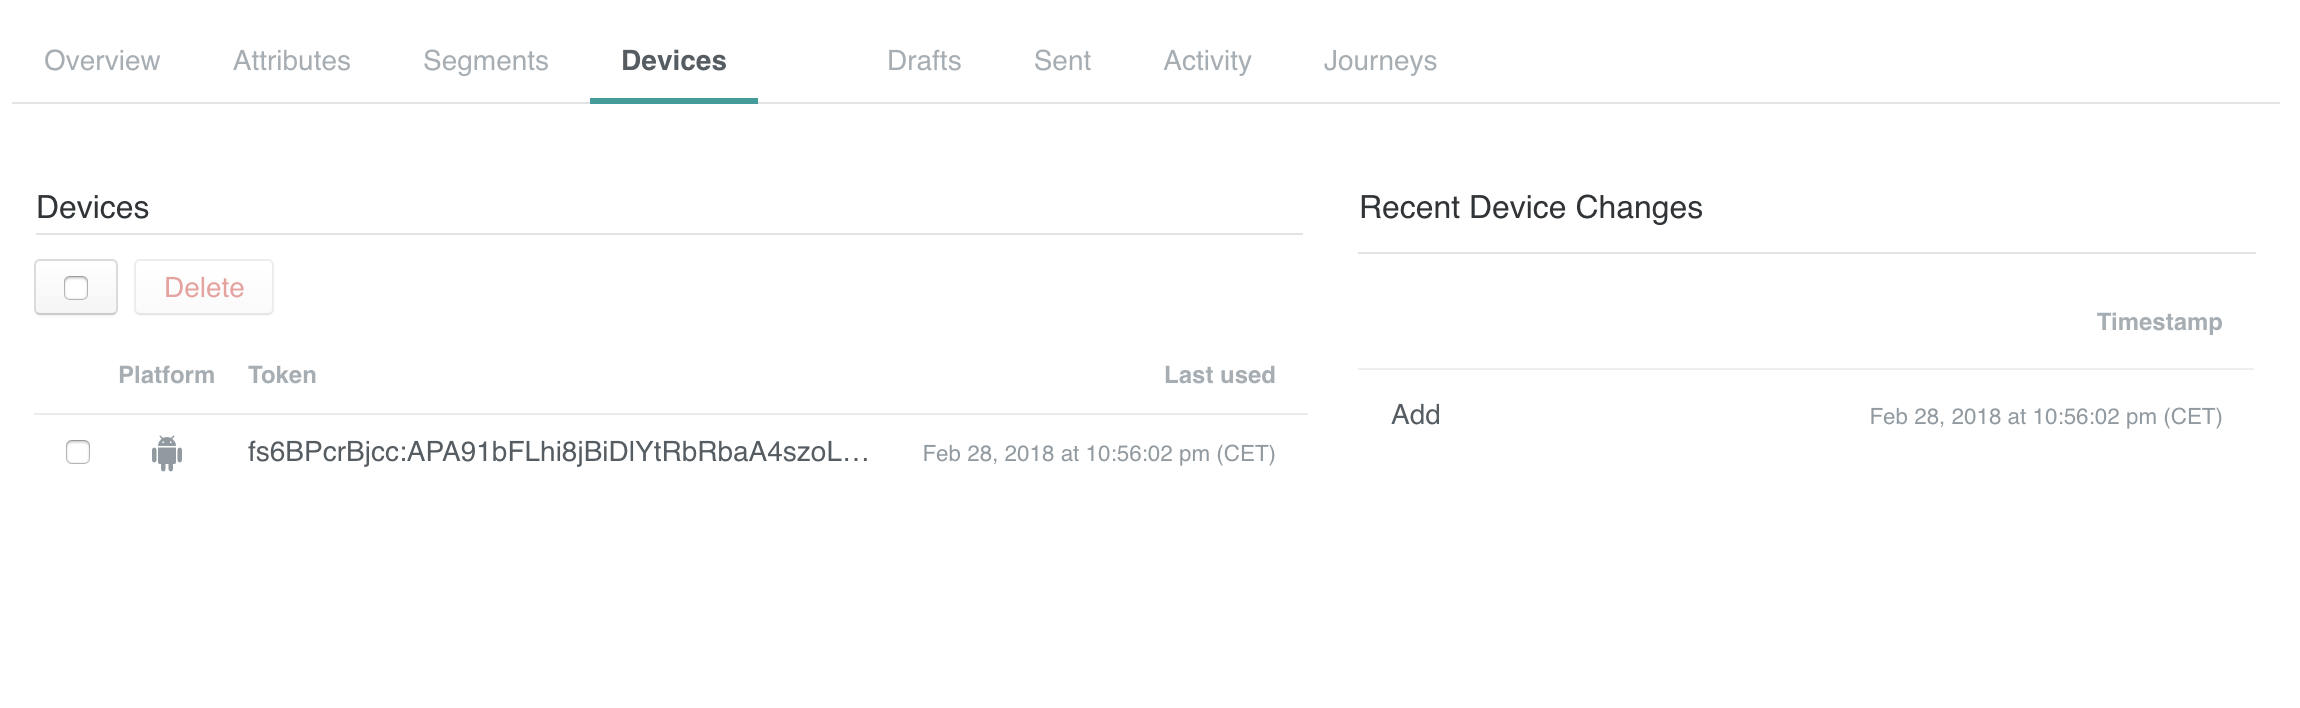Click the device token starting with fs6BPcrBjcc
Image resolution: width=2300 pixels, height=708 pixels.
coord(558,452)
